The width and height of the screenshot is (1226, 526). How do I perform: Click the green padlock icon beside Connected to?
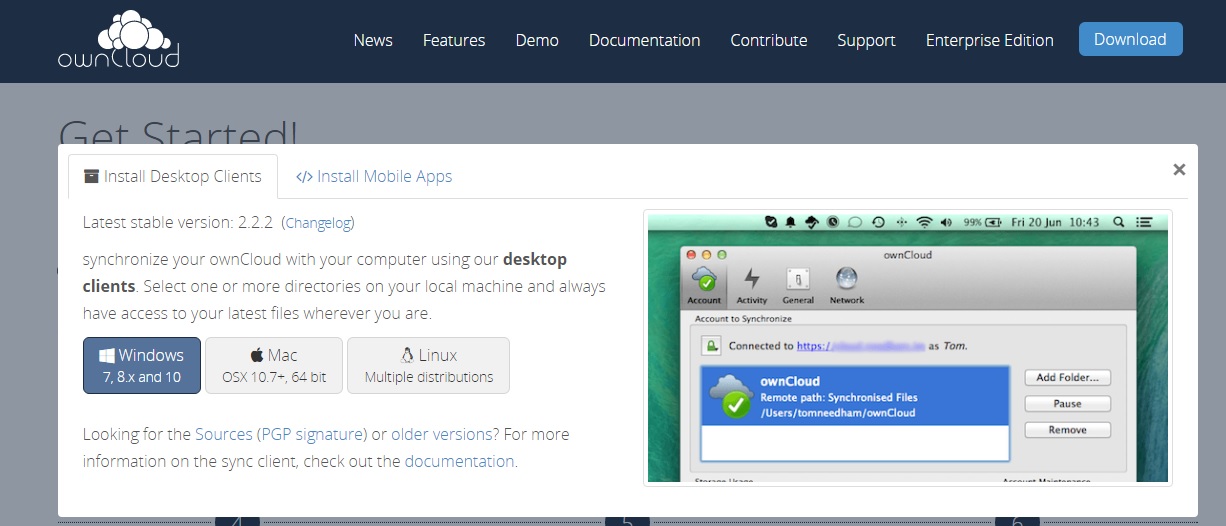click(711, 346)
